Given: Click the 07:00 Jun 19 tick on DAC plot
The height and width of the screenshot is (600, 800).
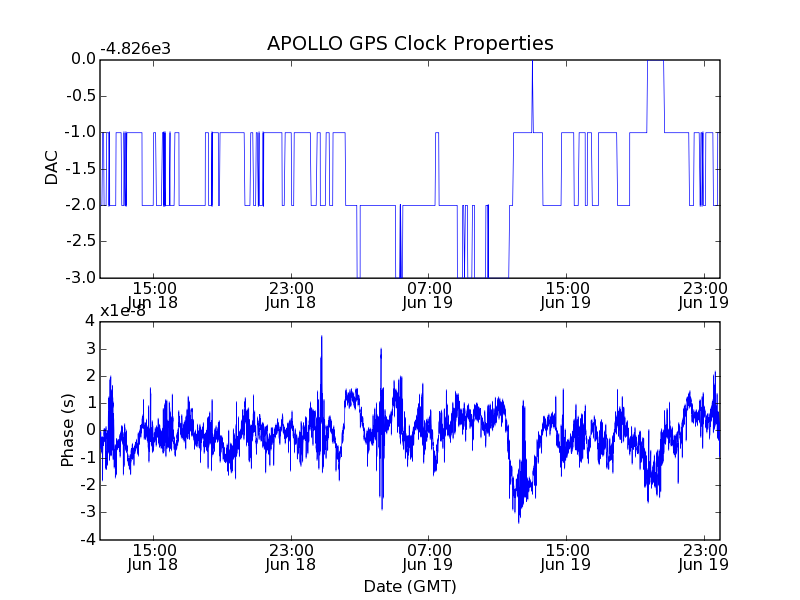Looking at the screenshot, I should click(428, 277).
